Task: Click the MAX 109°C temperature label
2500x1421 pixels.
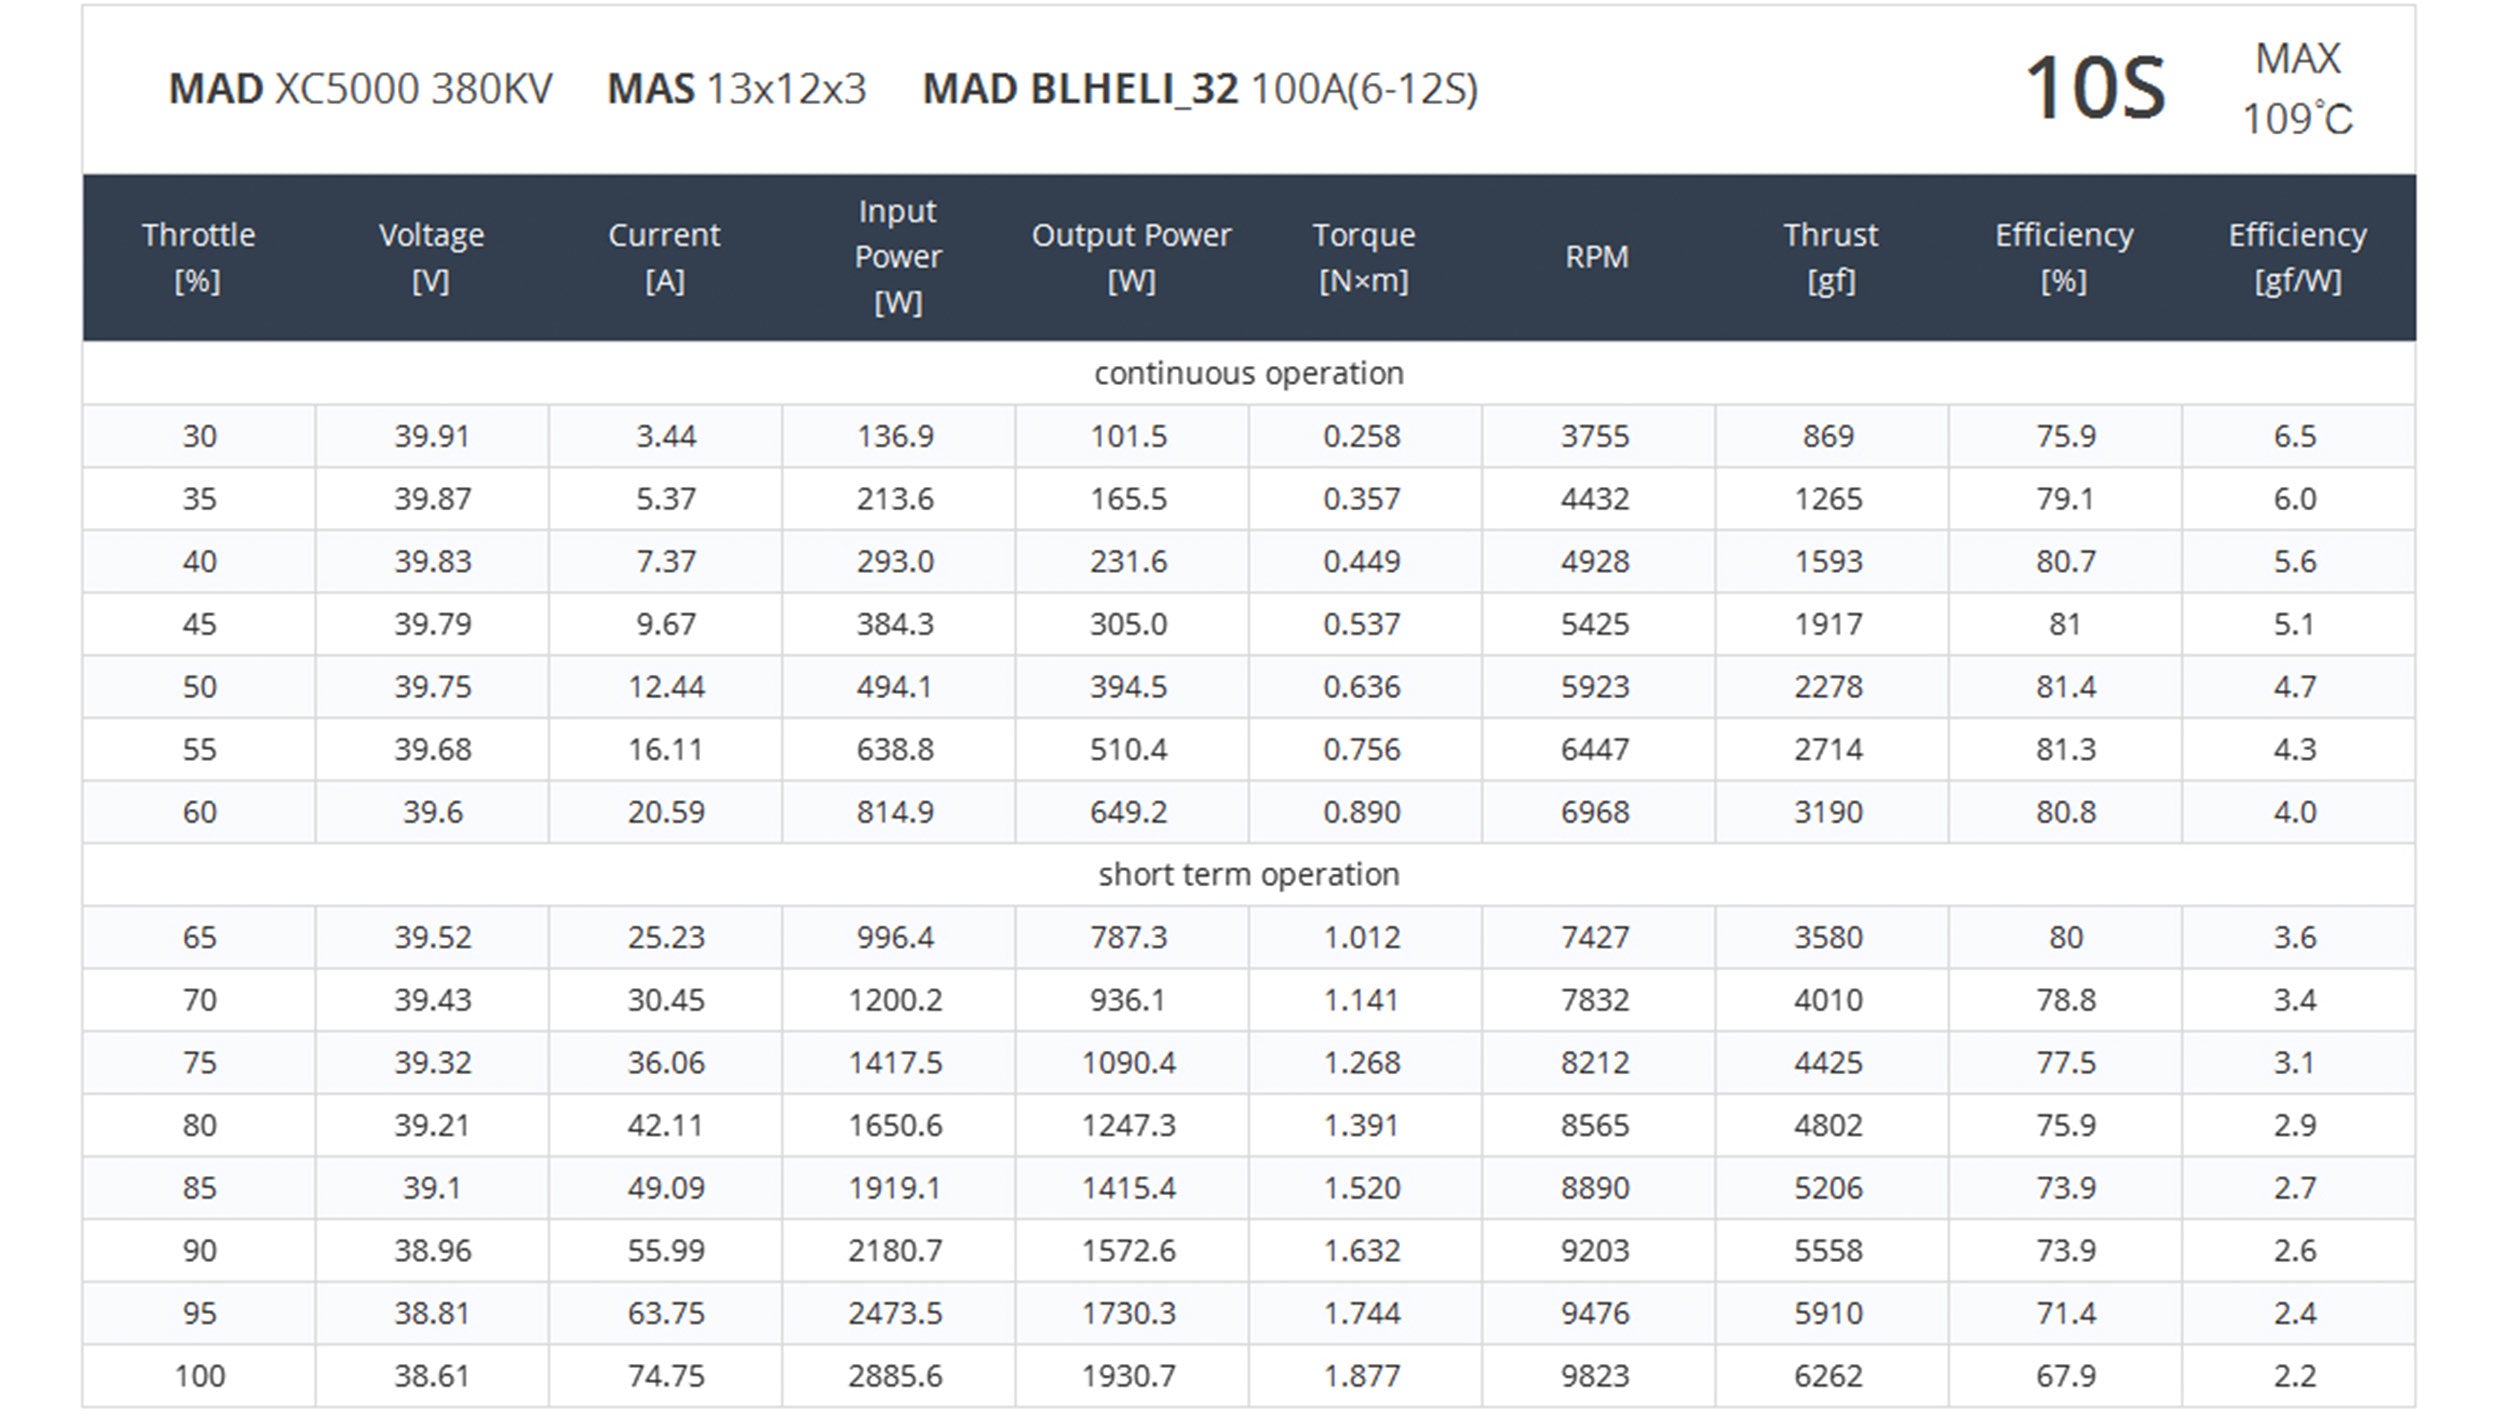Action: click(x=2297, y=89)
